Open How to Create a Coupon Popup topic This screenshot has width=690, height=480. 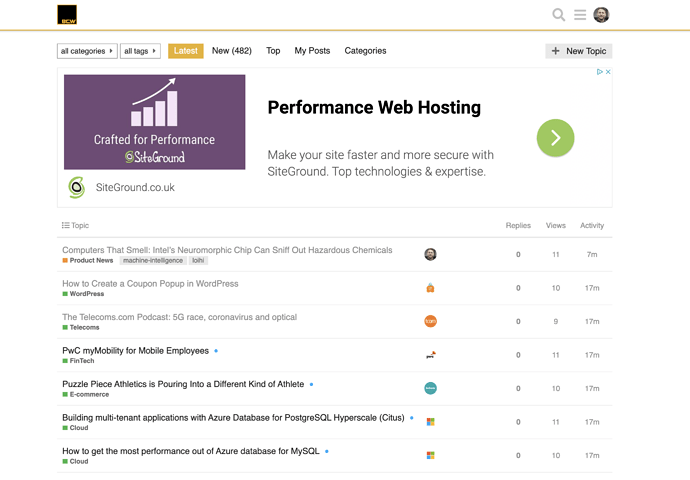click(x=150, y=284)
